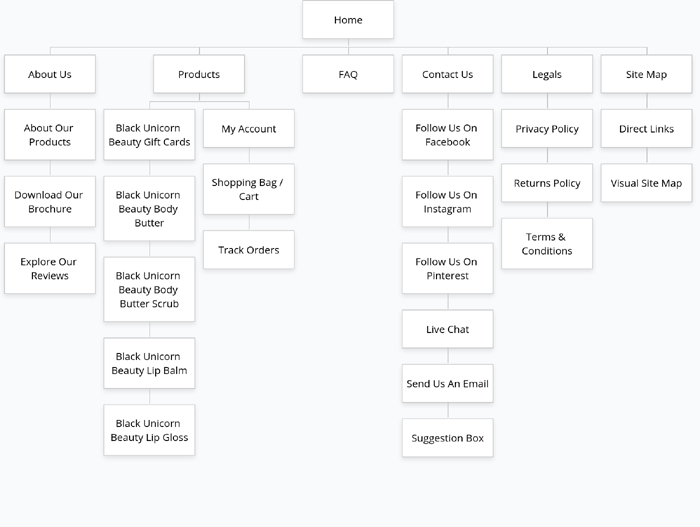Open the Products node
Image resolution: width=700 pixels, height=527 pixels.
pos(199,75)
